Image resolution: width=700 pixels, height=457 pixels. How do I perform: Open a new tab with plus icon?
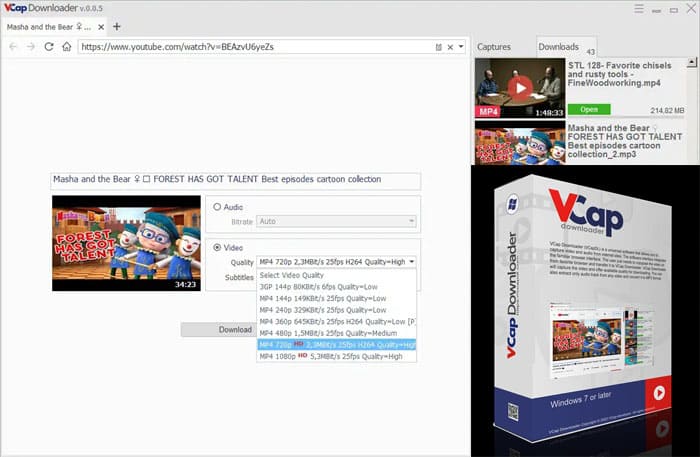[117, 27]
